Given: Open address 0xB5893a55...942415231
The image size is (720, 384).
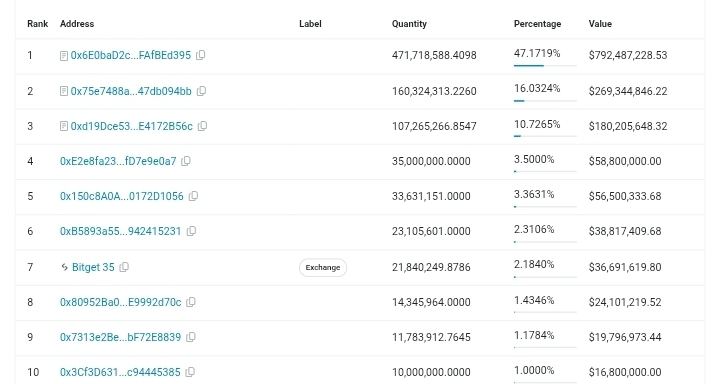Looking at the screenshot, I should [120, 231].
